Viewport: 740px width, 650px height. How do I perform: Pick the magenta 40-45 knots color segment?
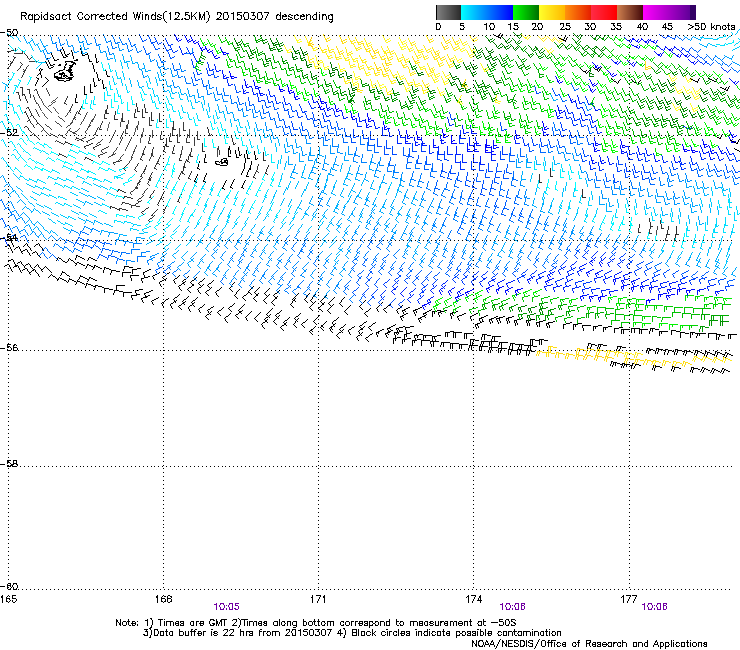point(656,12)
